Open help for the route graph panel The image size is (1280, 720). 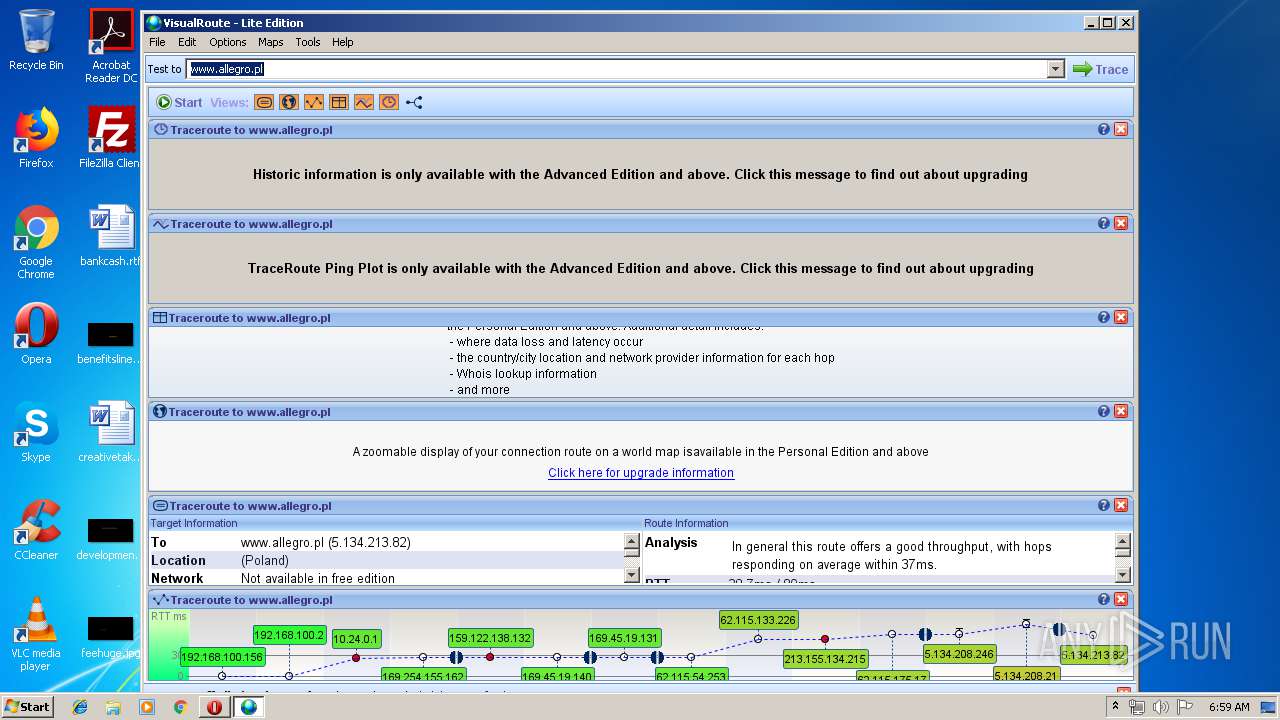[x=1104, y=599]
